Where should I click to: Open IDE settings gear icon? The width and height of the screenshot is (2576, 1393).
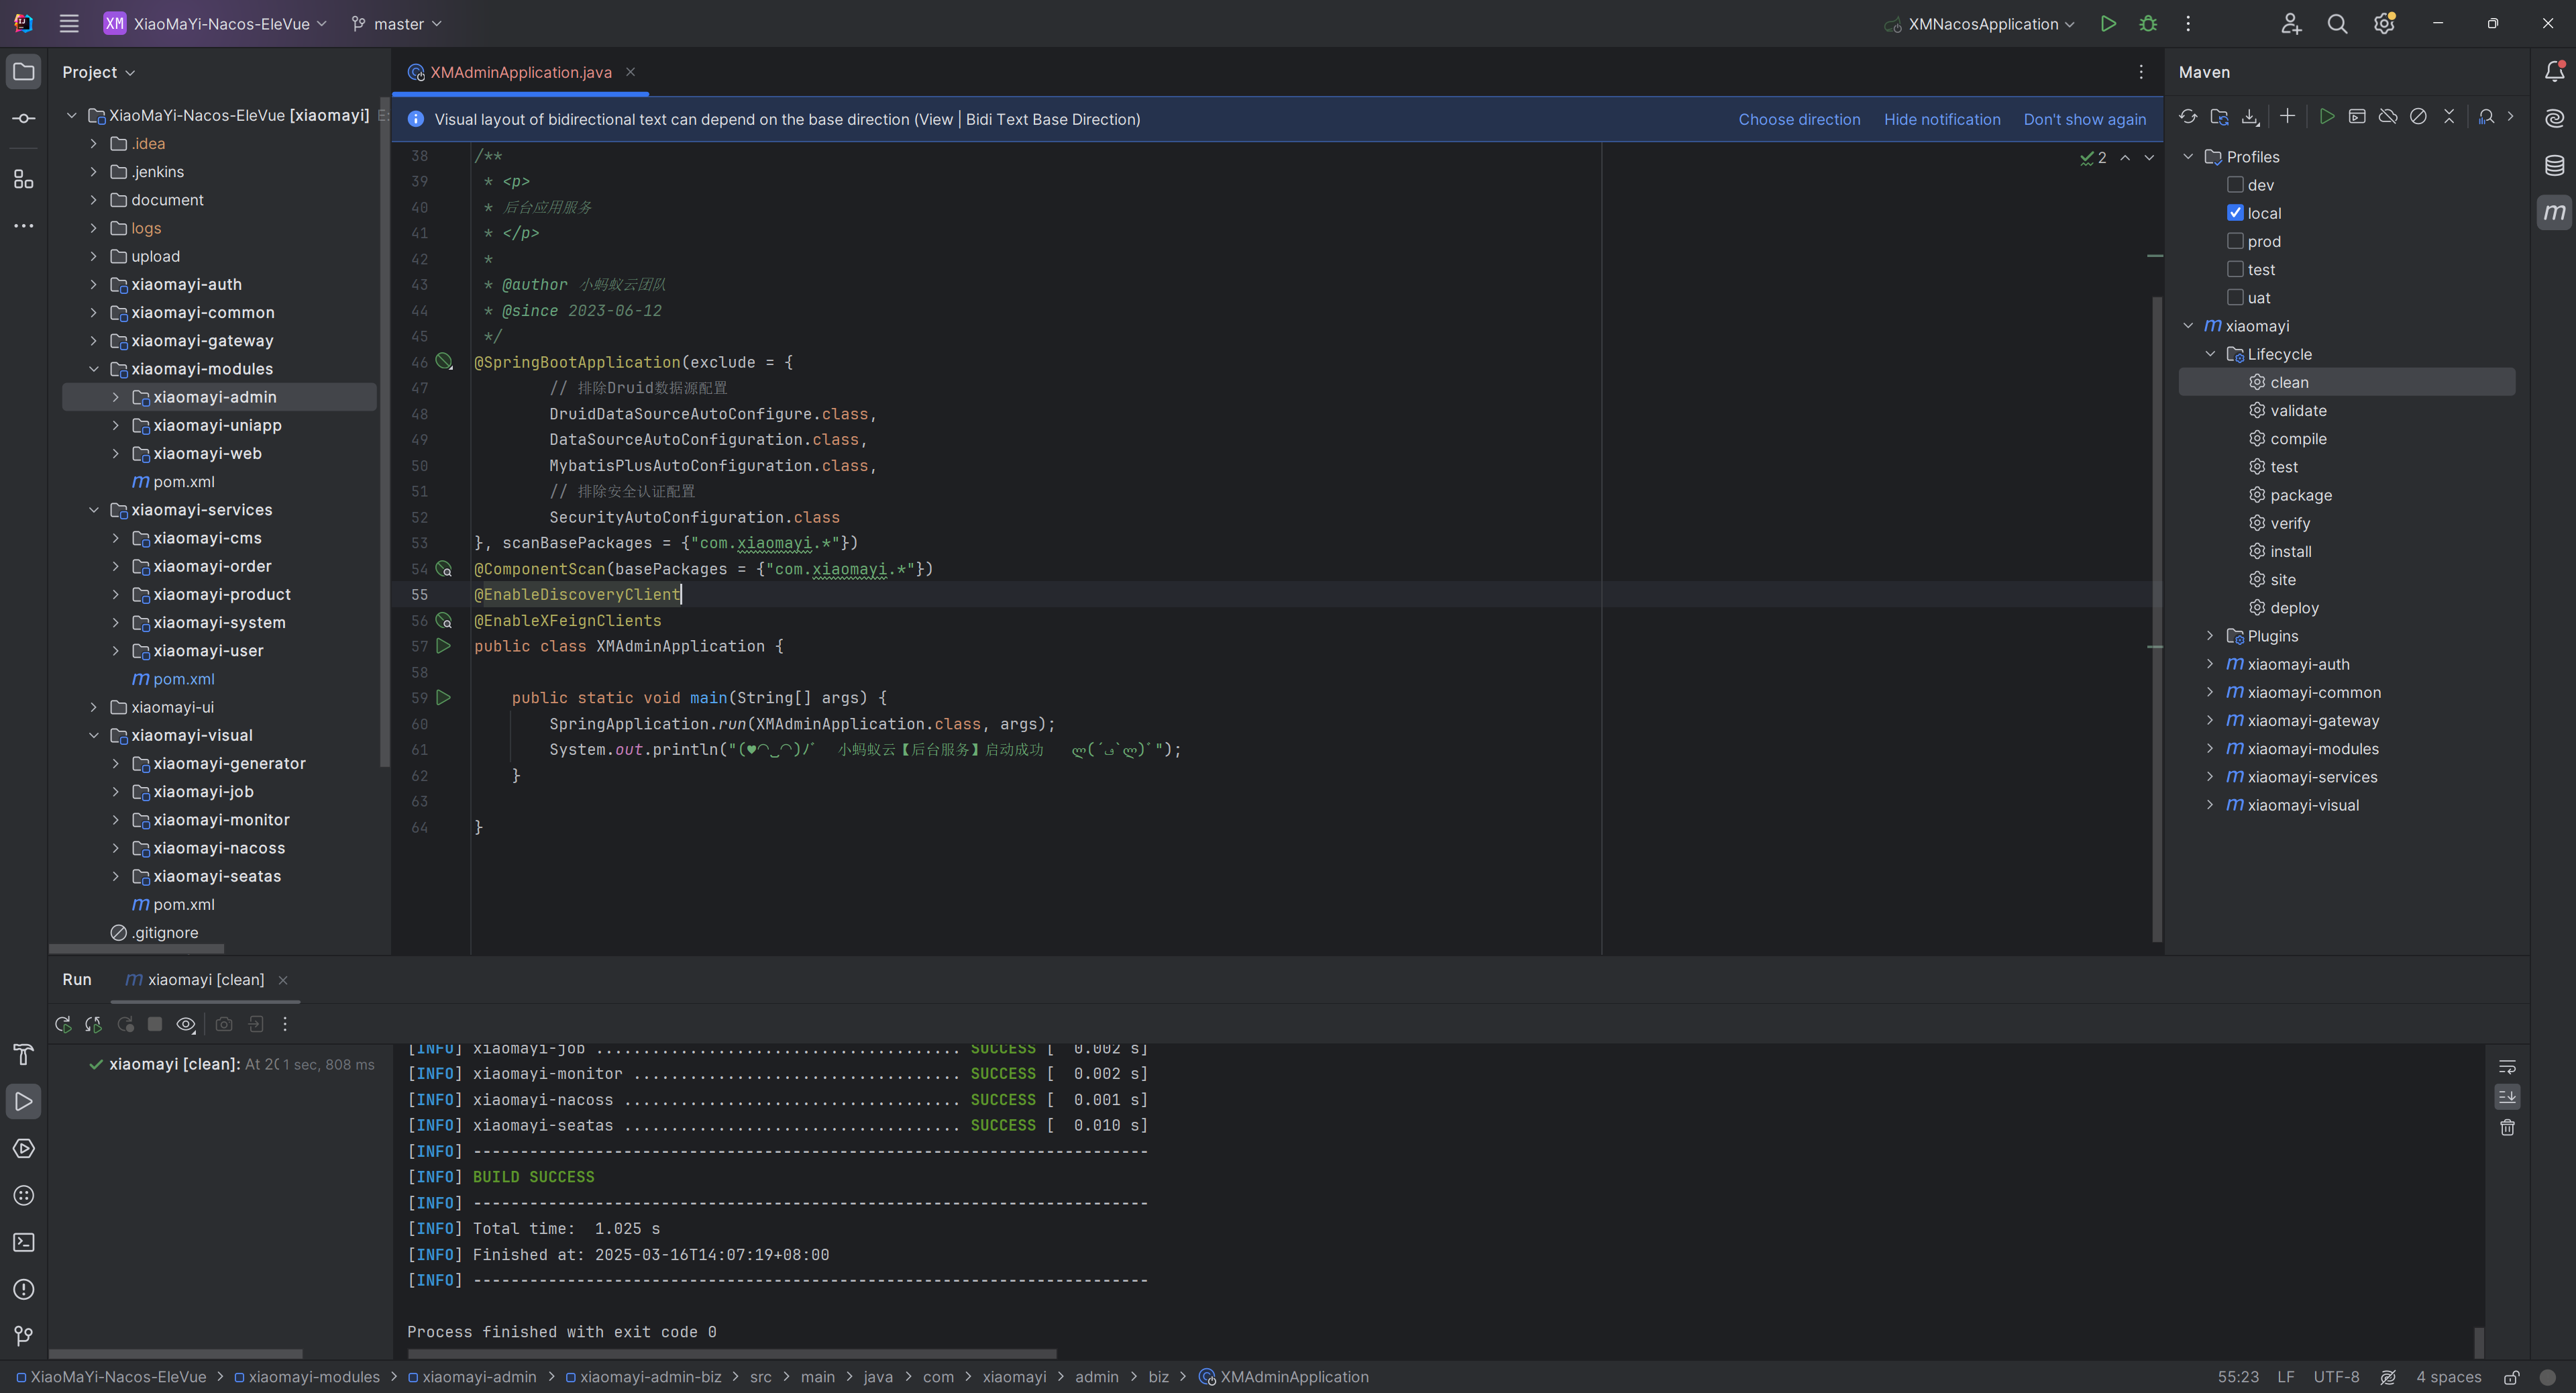click(x=2384, y=24)
